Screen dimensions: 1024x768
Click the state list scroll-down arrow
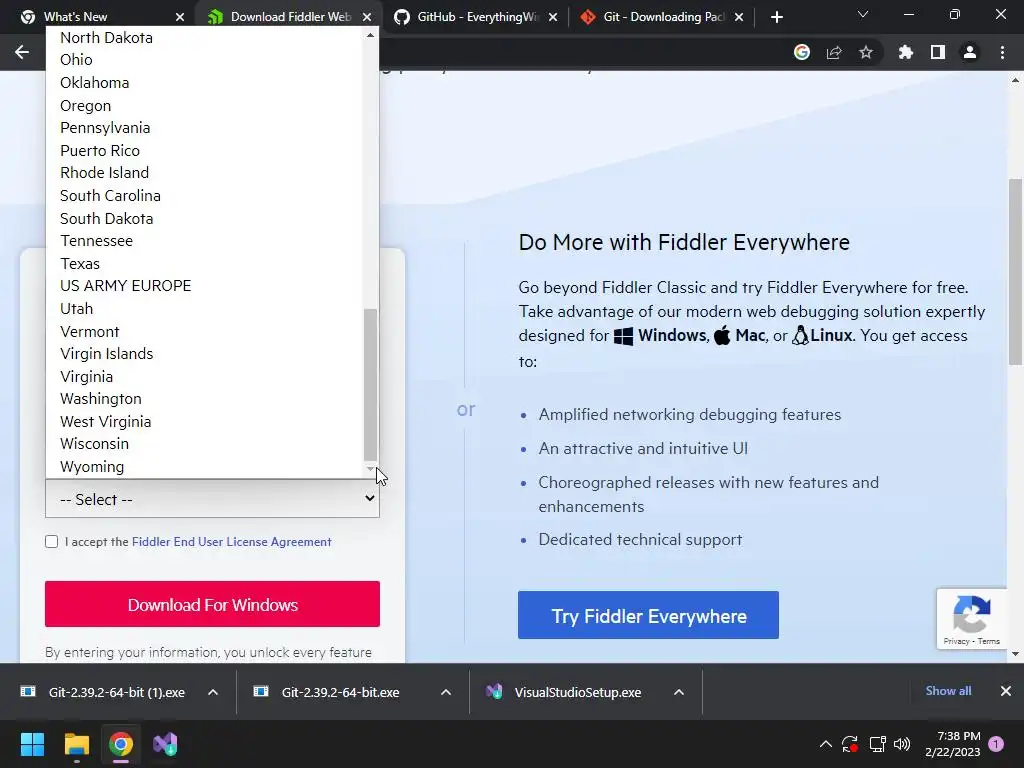tap(370, 469)
